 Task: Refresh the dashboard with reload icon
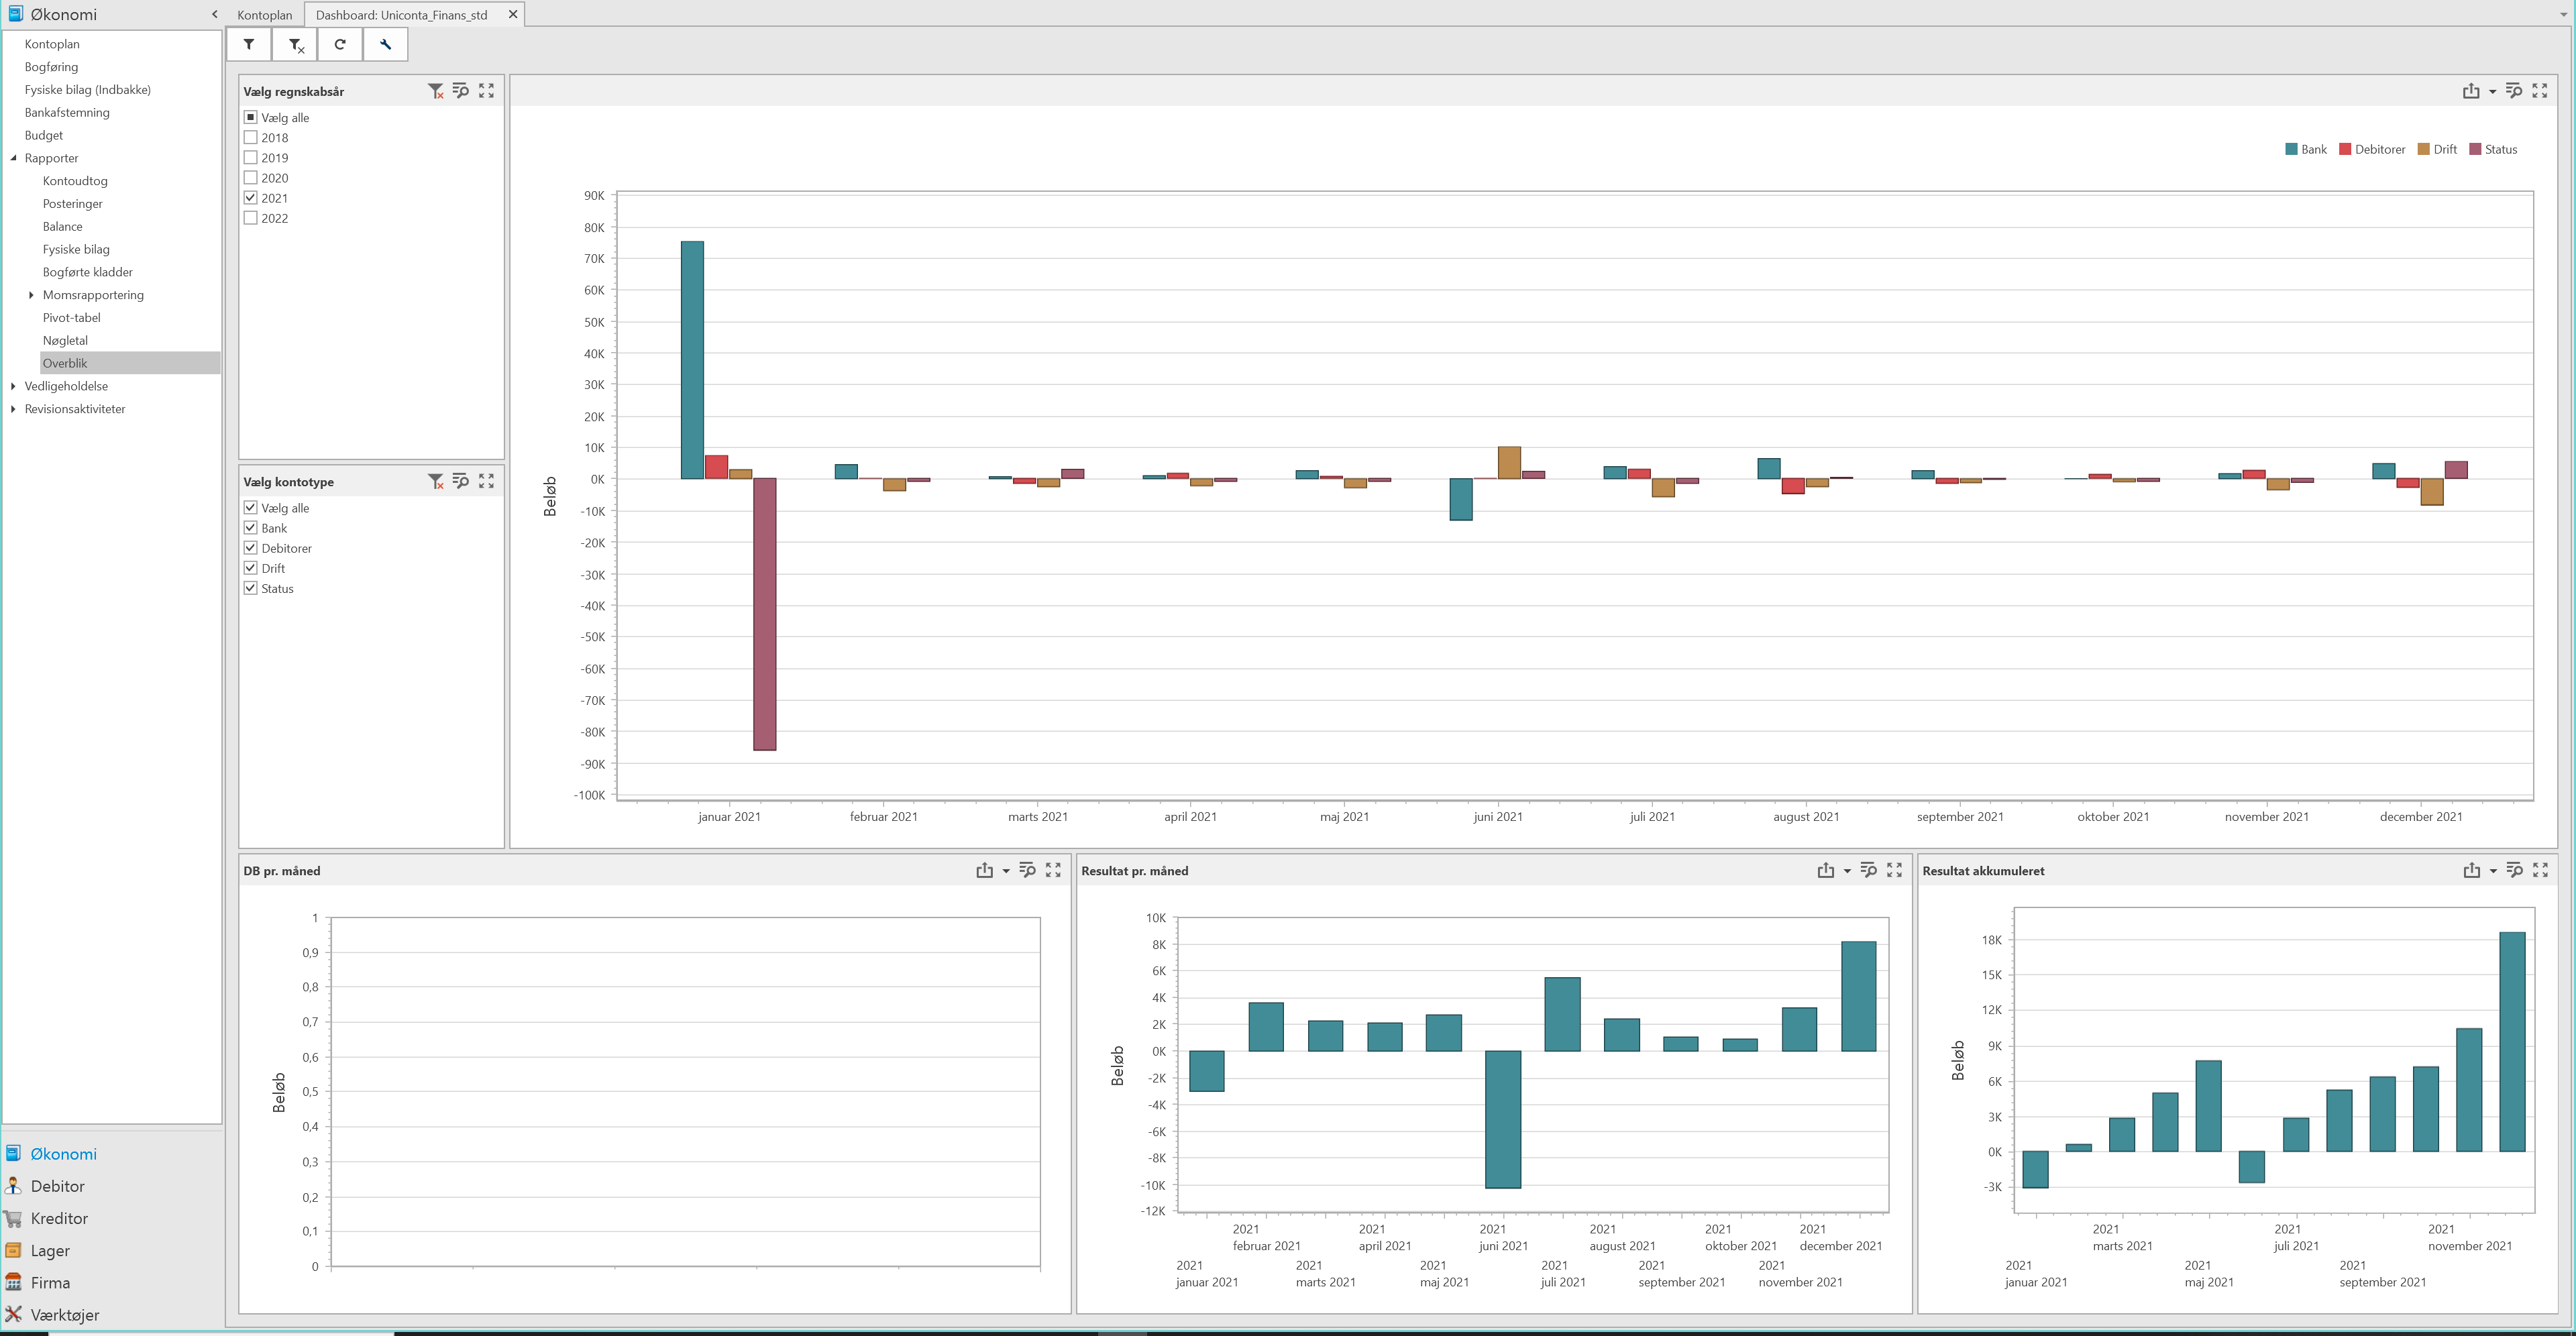tap(340, 45)
